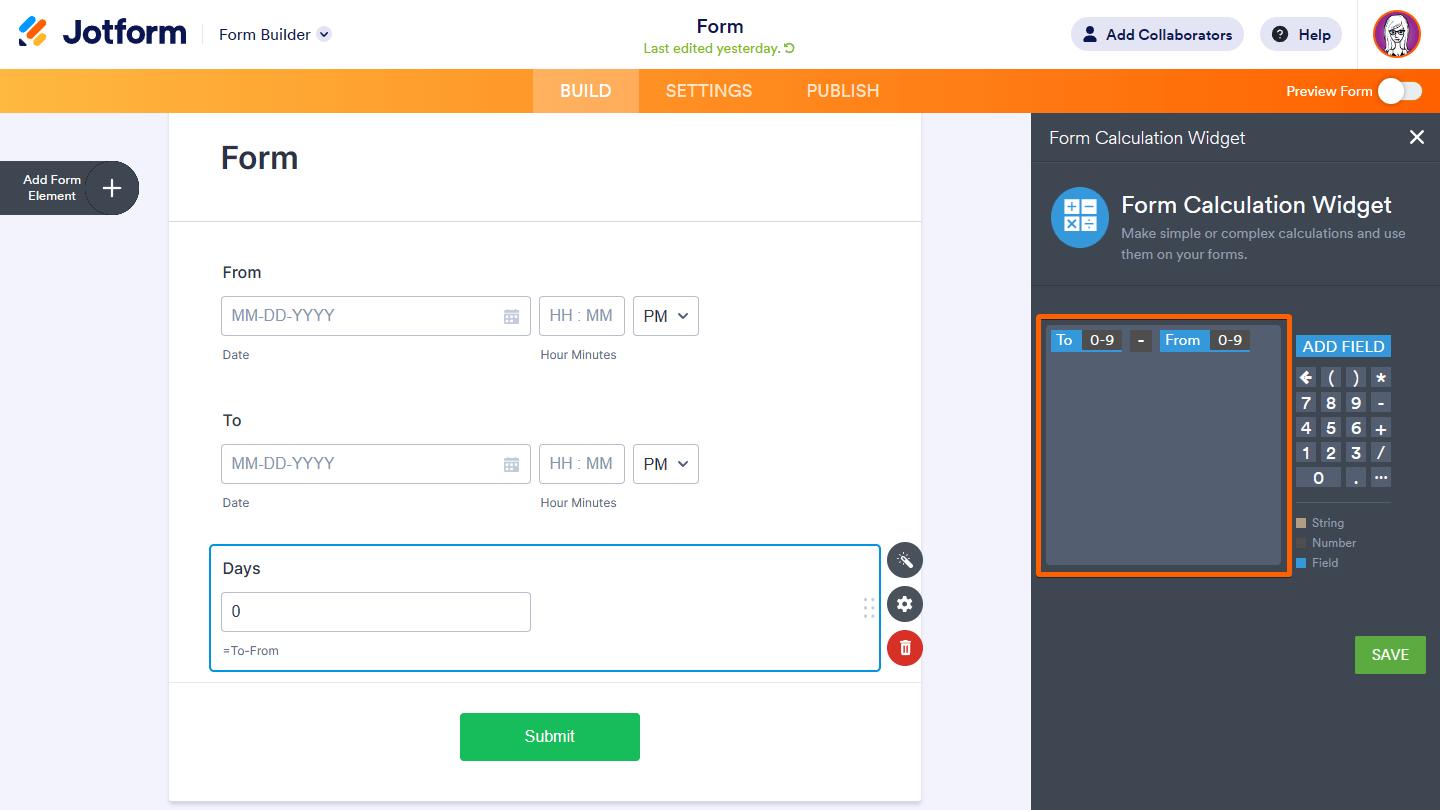Click the To time HH:MM field
The height and width of the screenshot is (810, 1440).
pos(582,464)
